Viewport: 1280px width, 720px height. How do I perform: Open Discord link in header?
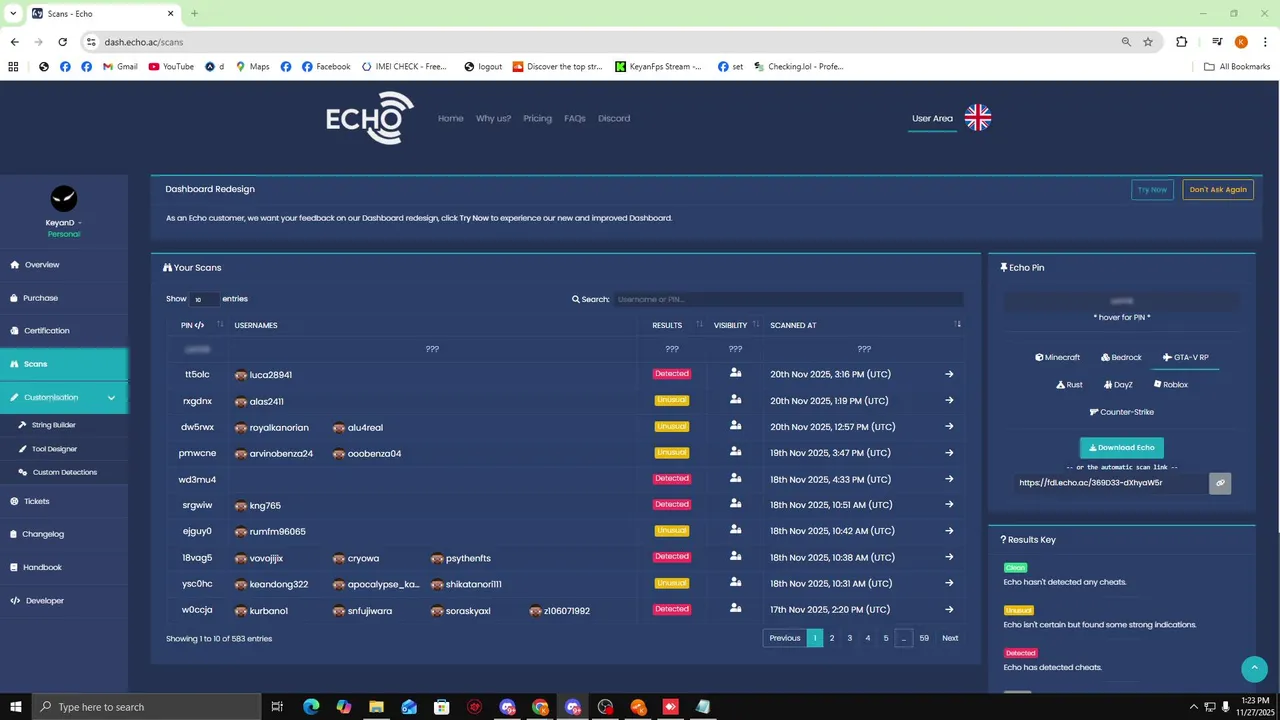click(x=614, y=118)
